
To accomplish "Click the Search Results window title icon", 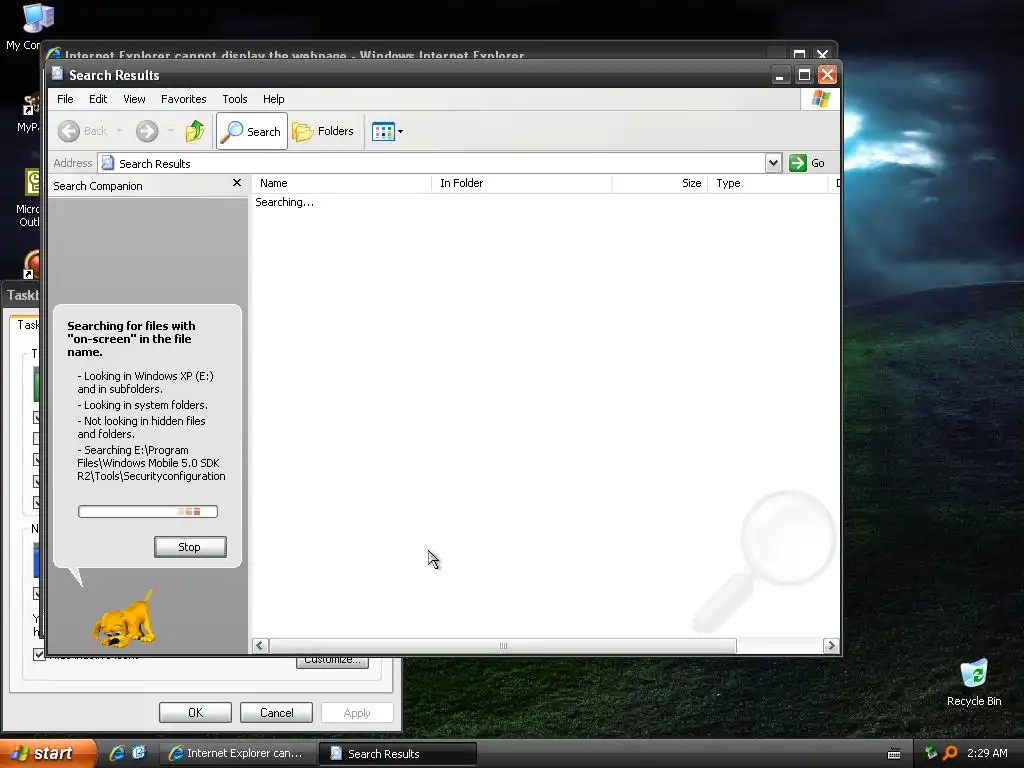I will (57, 74).
